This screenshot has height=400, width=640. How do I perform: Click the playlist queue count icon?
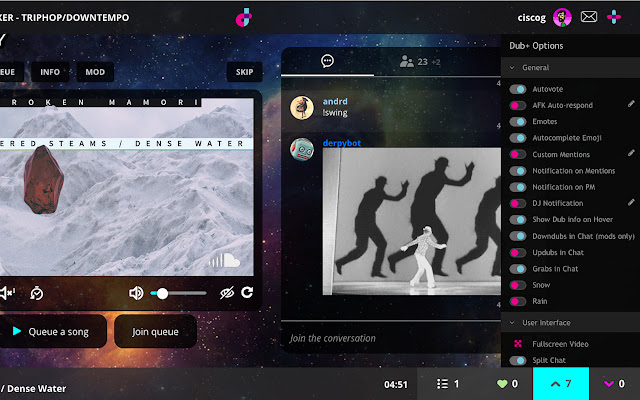[444, 384]
